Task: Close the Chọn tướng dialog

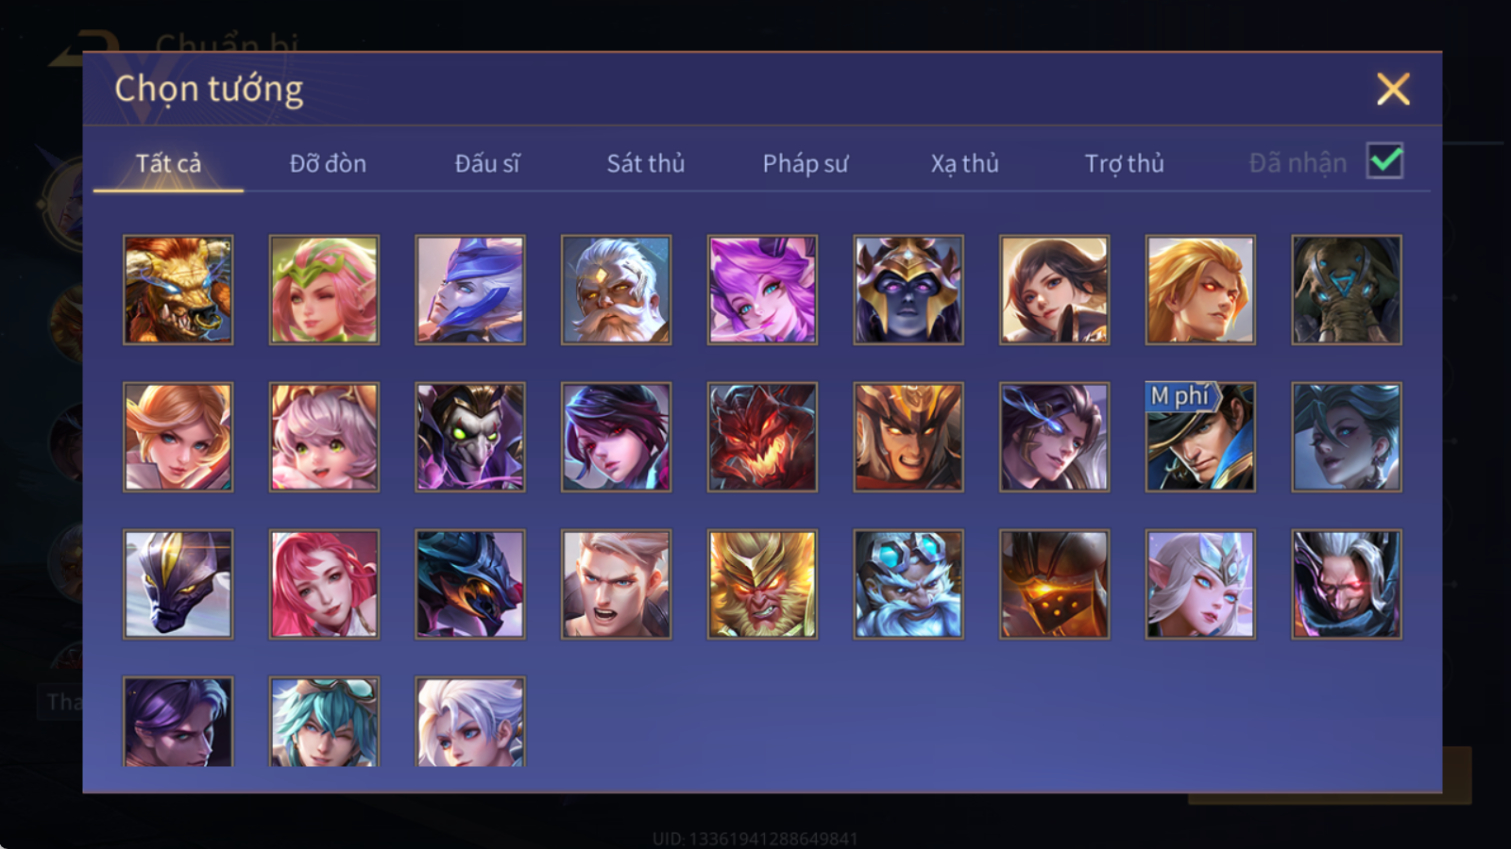Action: point(1392,89)
